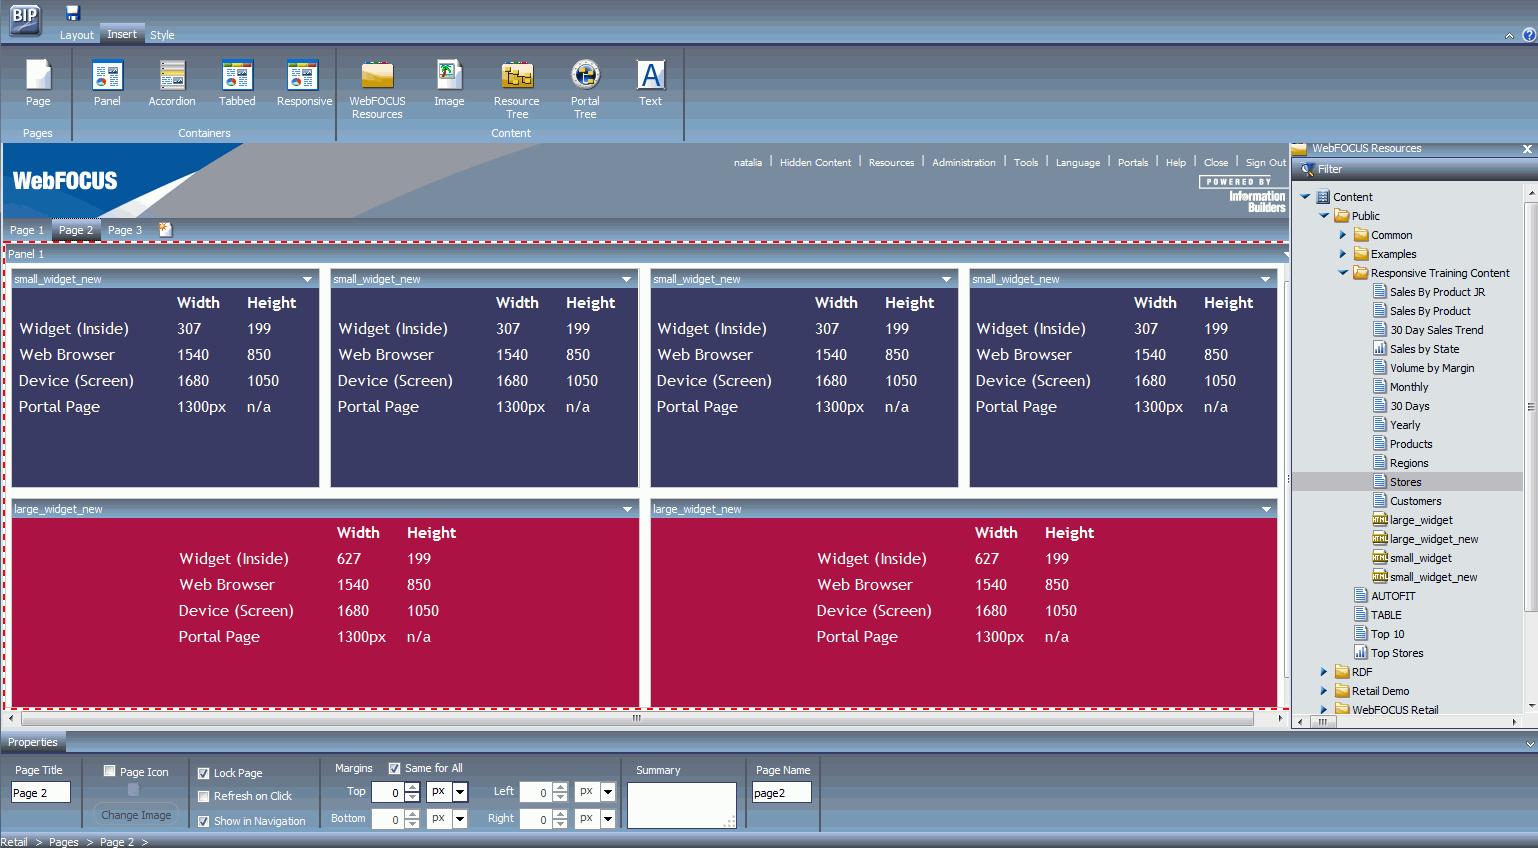The width and height of the screenshot is (1538, 848).
Task: Insert a Resource Tree
Action: tap(516, 89)
